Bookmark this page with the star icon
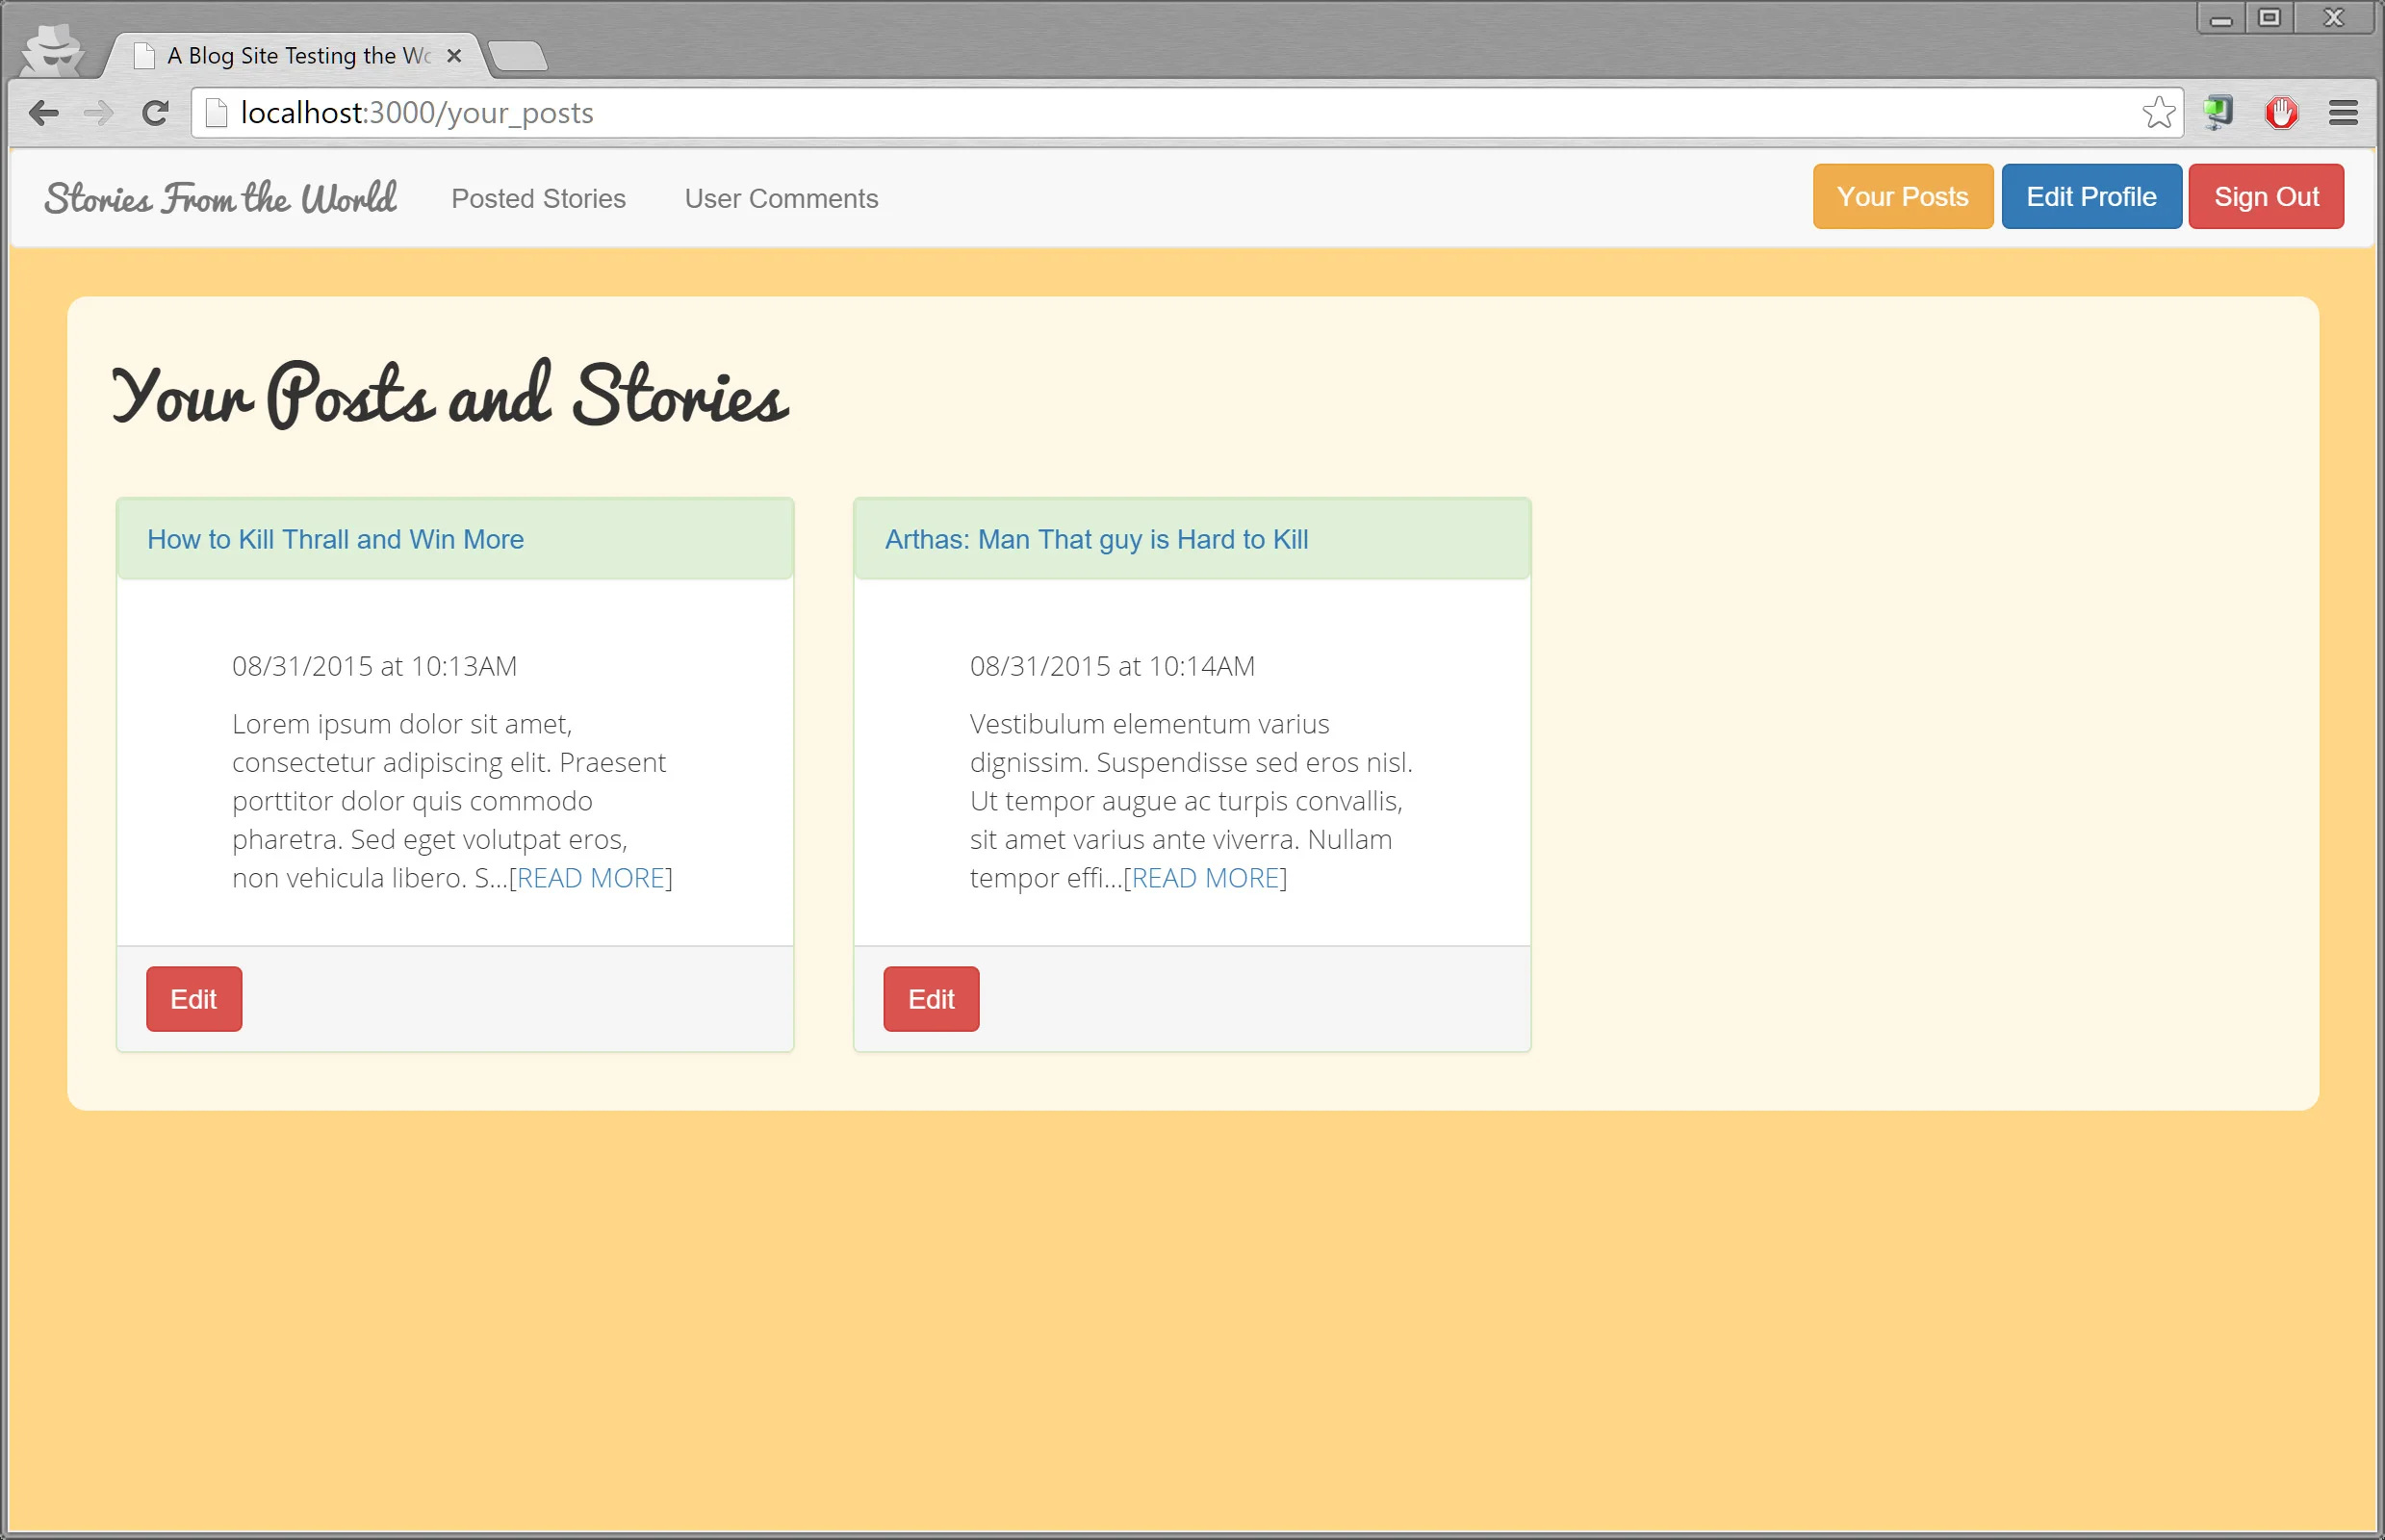 (x=2160, y=112)
